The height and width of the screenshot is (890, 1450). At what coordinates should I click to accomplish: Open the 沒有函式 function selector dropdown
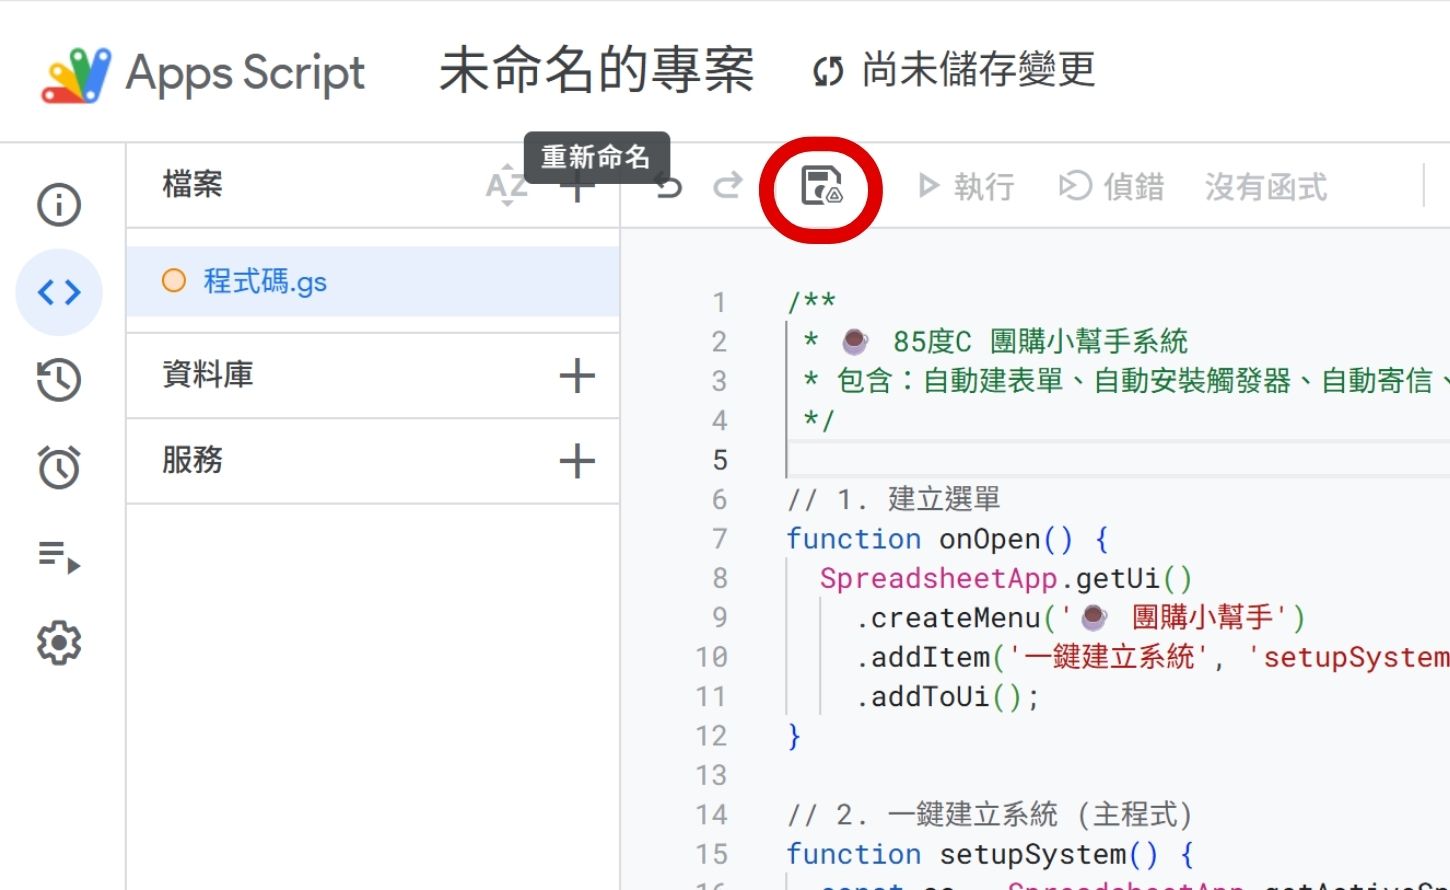point(1264,187)
